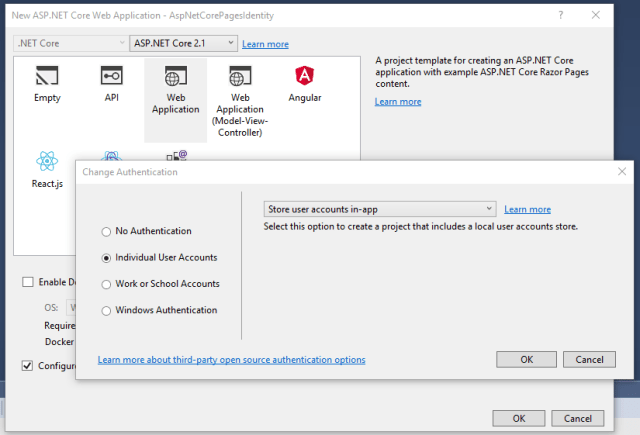Pick the Web Application (Model-View-Controller) template
This screenshot has height=435, width=640.
tap(240, 77)
